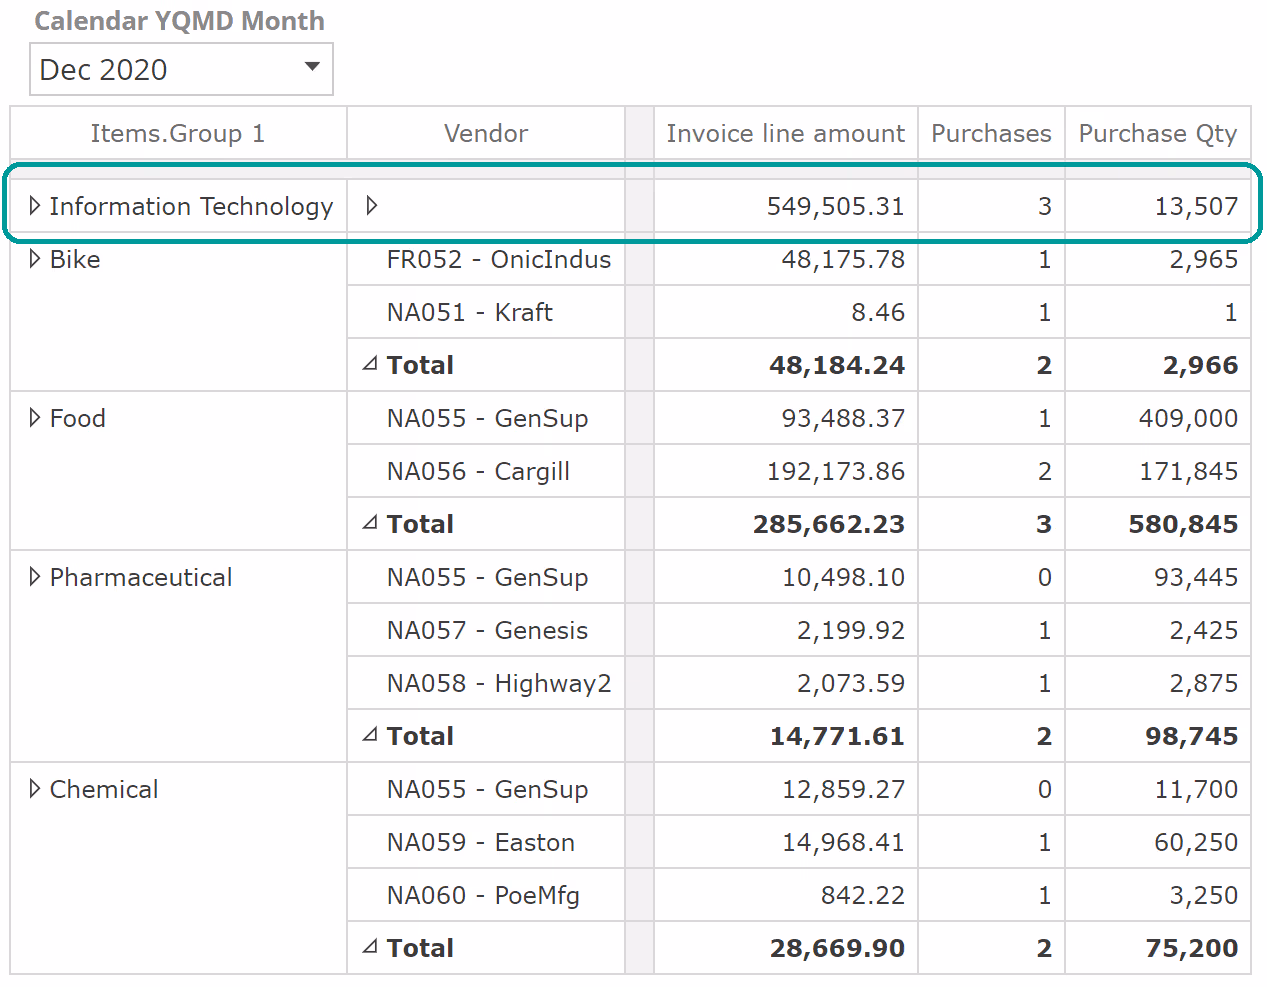Select the NA060 - PoeMfg vendor cell
Image resolution: width=1267 pixels, height=987 pixels.
click(483, 895)
